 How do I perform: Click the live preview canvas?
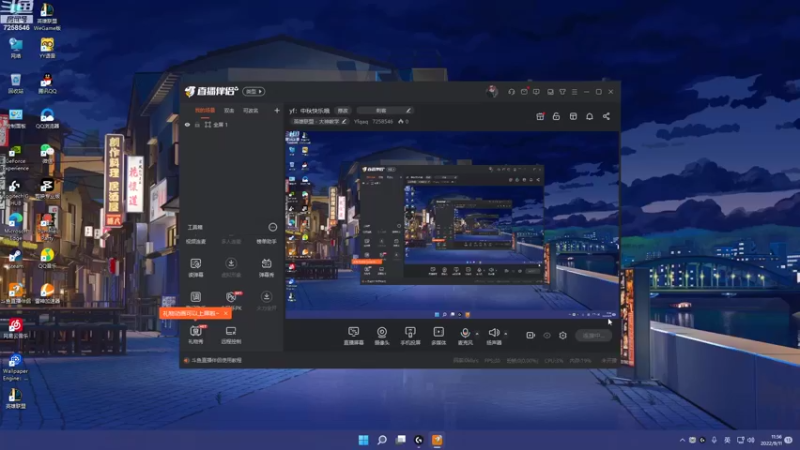point(452,224)
